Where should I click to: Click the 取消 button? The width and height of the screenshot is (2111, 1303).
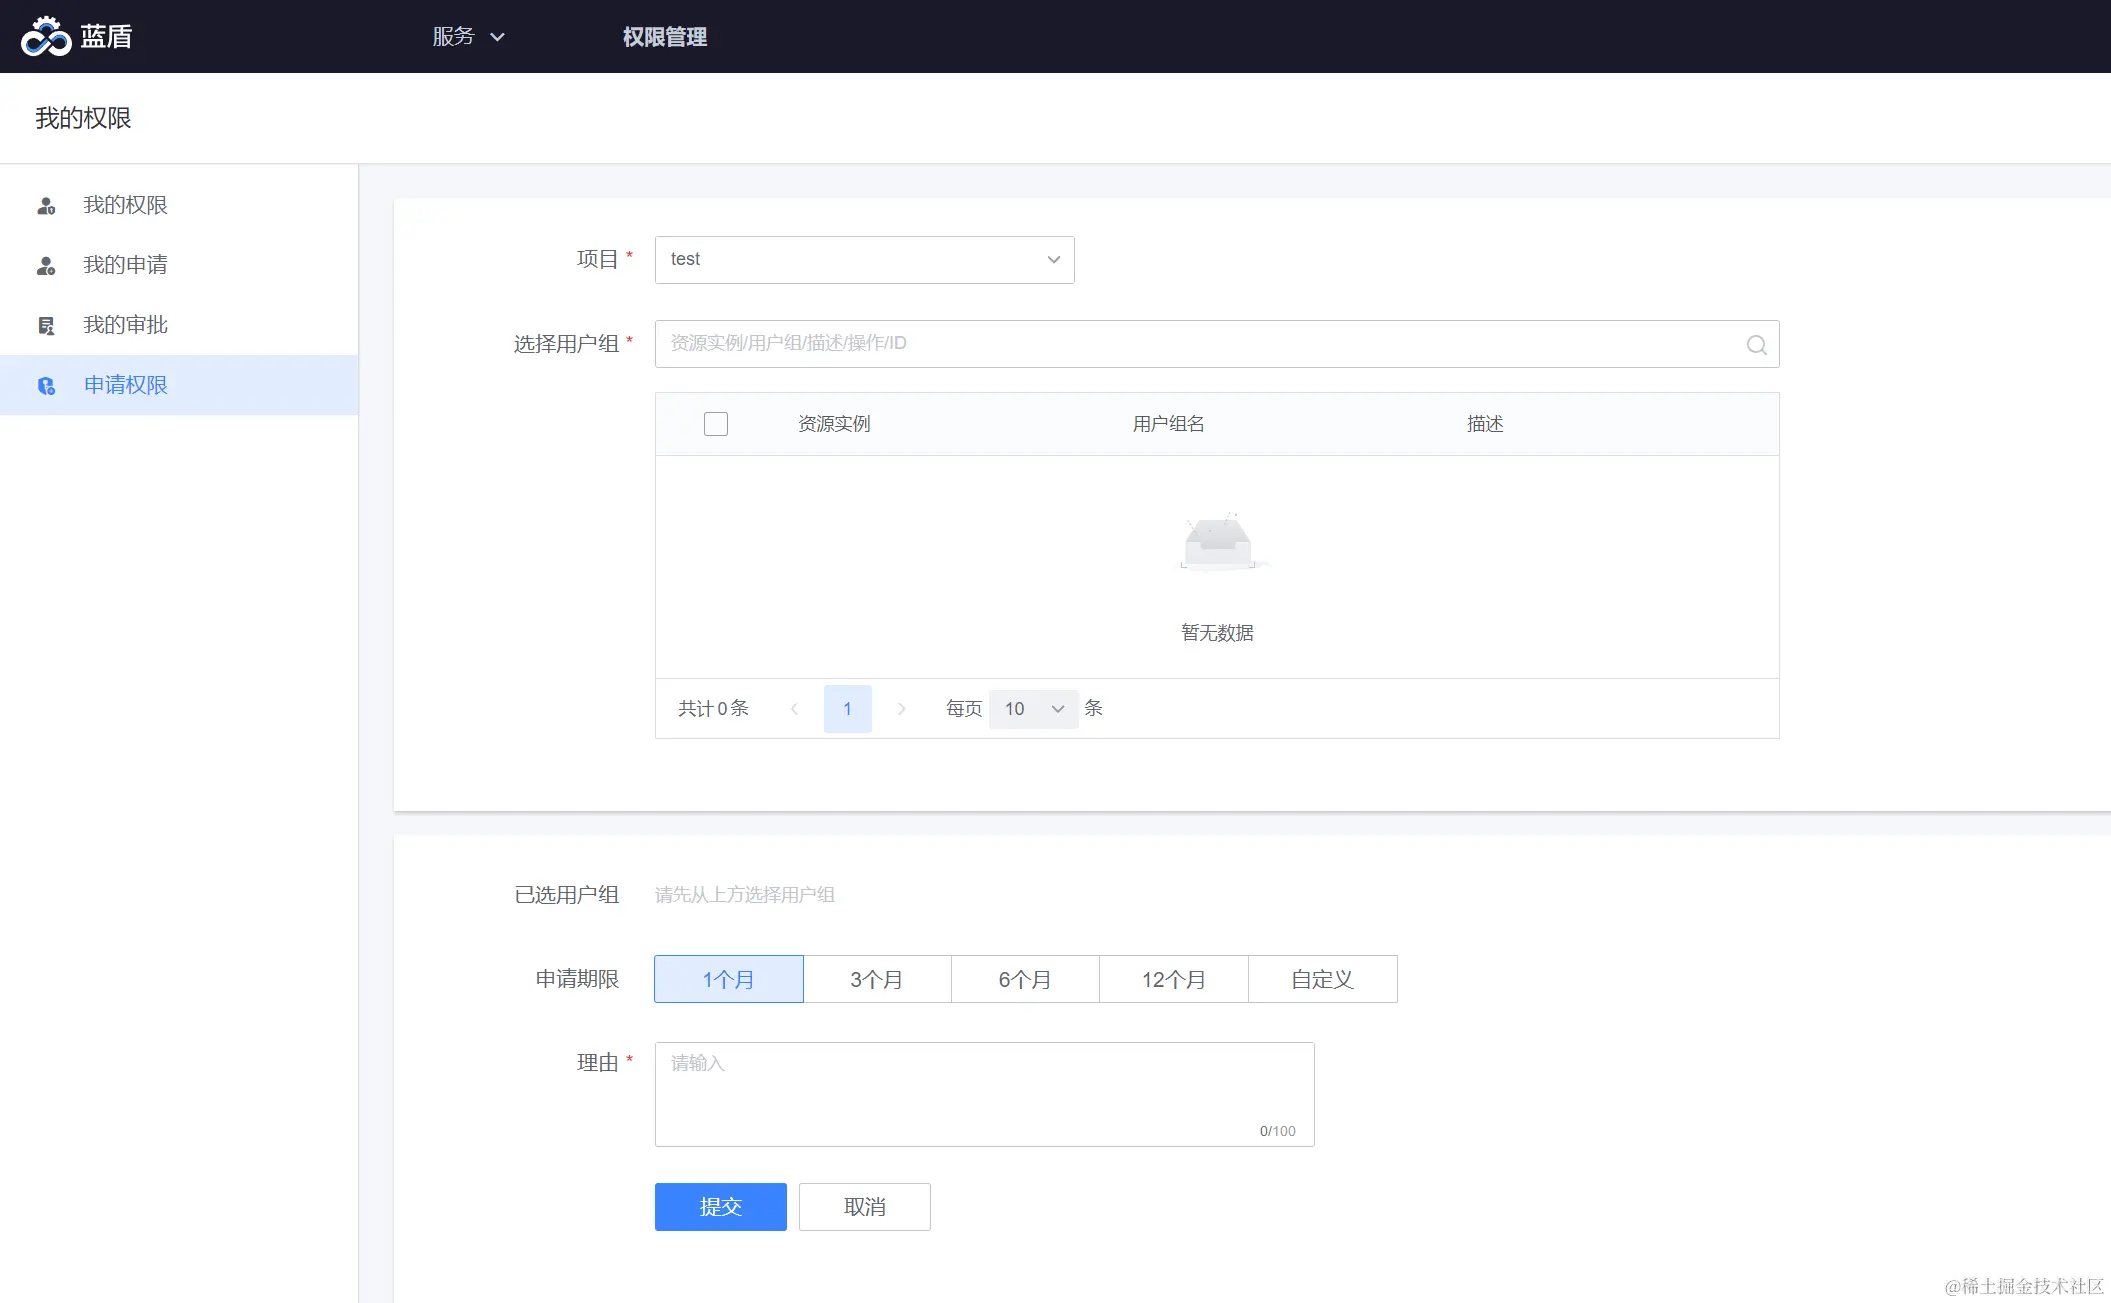point(864,1207)
